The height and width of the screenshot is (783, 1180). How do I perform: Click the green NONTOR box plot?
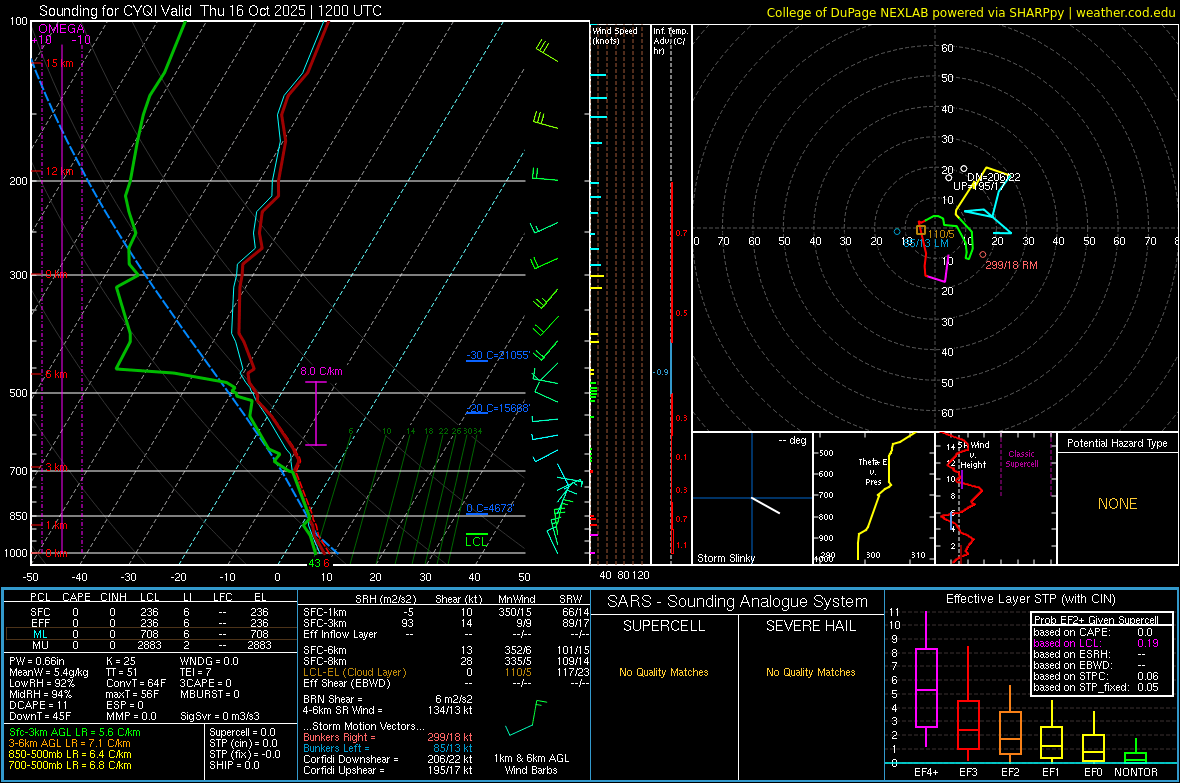(1136, 751)
